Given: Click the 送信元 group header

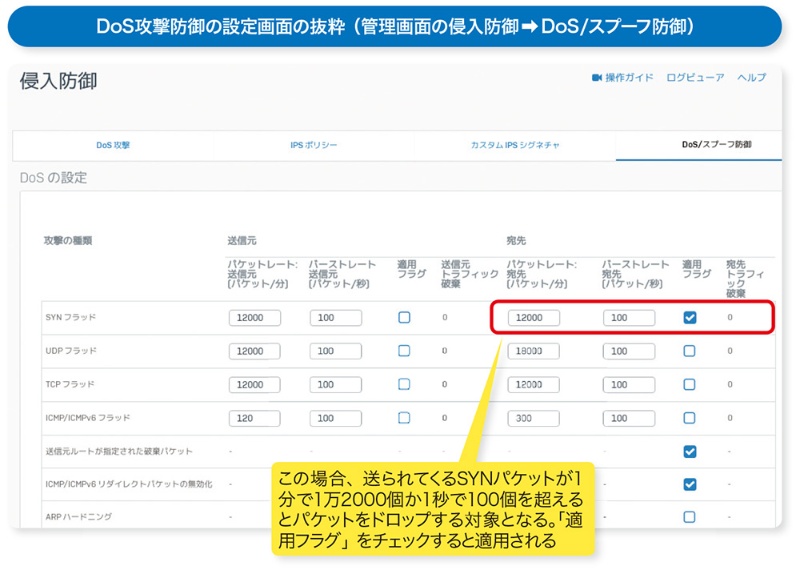Looking at the screenshot, I should 242,241.
